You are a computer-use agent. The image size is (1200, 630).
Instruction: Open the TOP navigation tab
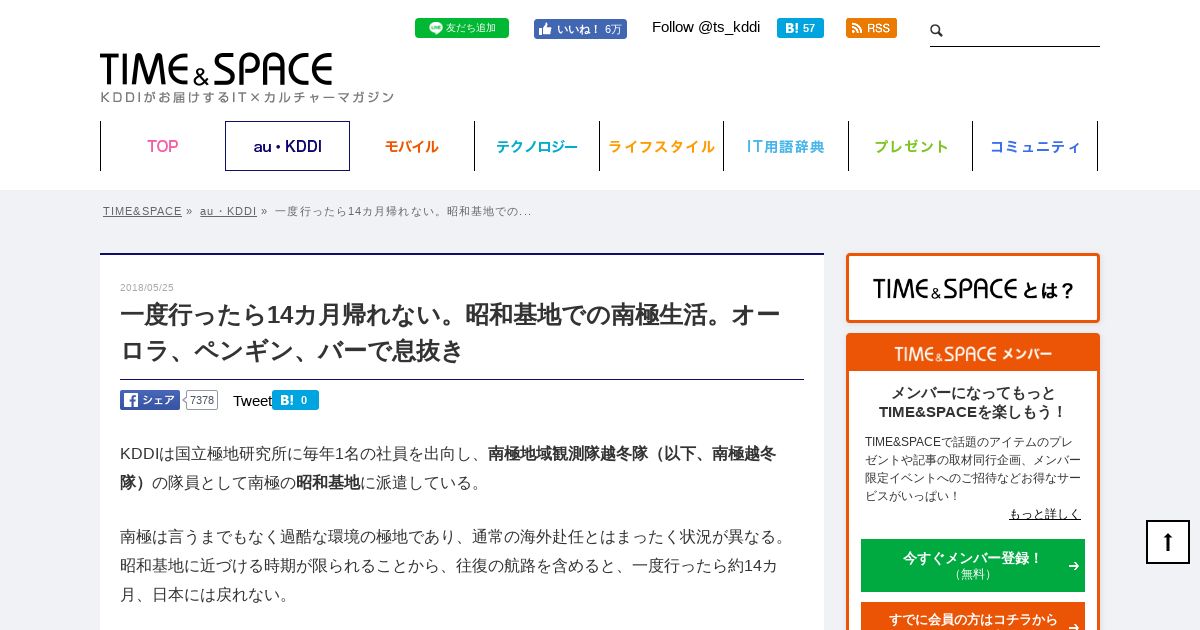tap(163, 146)
